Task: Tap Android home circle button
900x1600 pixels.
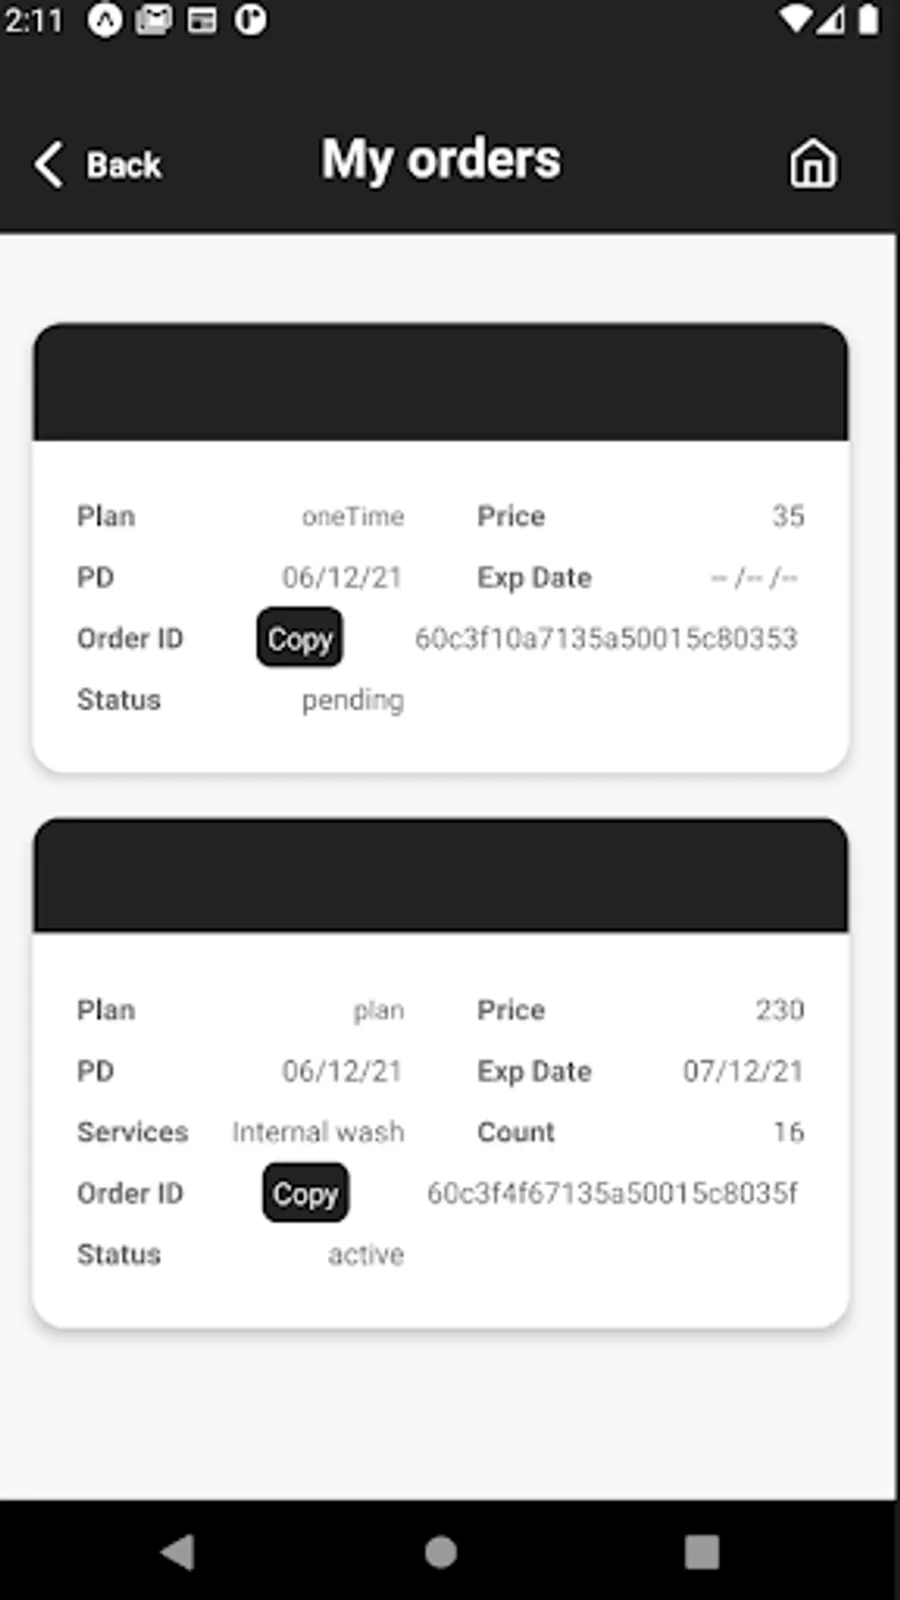Action: coord(441,1552)
